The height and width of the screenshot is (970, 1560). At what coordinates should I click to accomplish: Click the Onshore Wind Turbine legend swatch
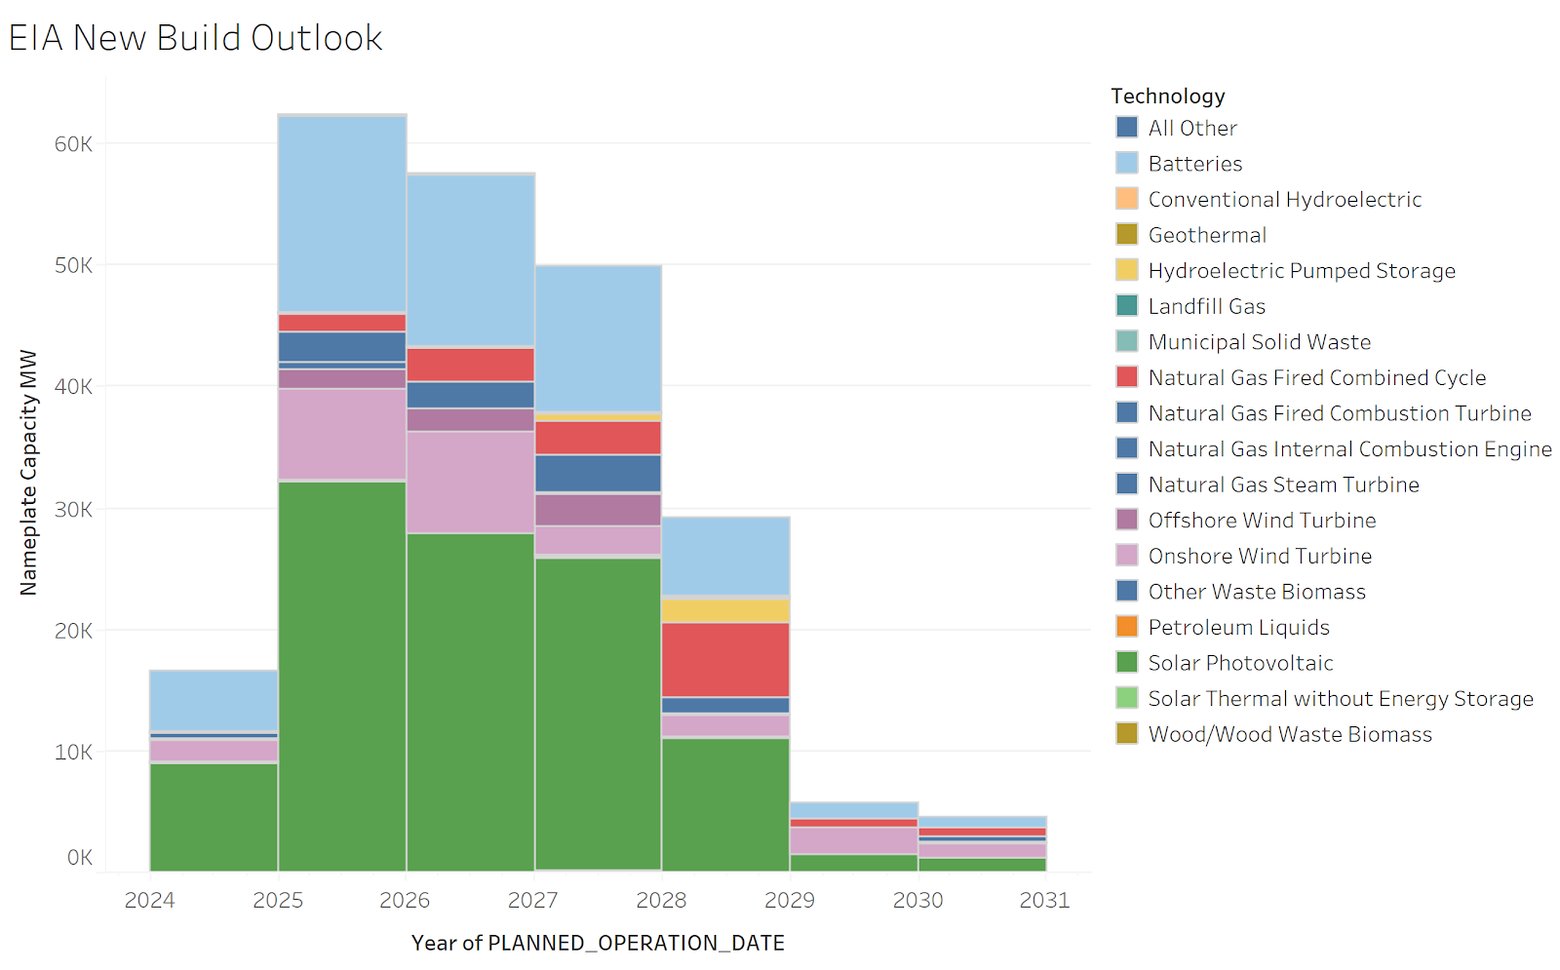coord(1126,555)
